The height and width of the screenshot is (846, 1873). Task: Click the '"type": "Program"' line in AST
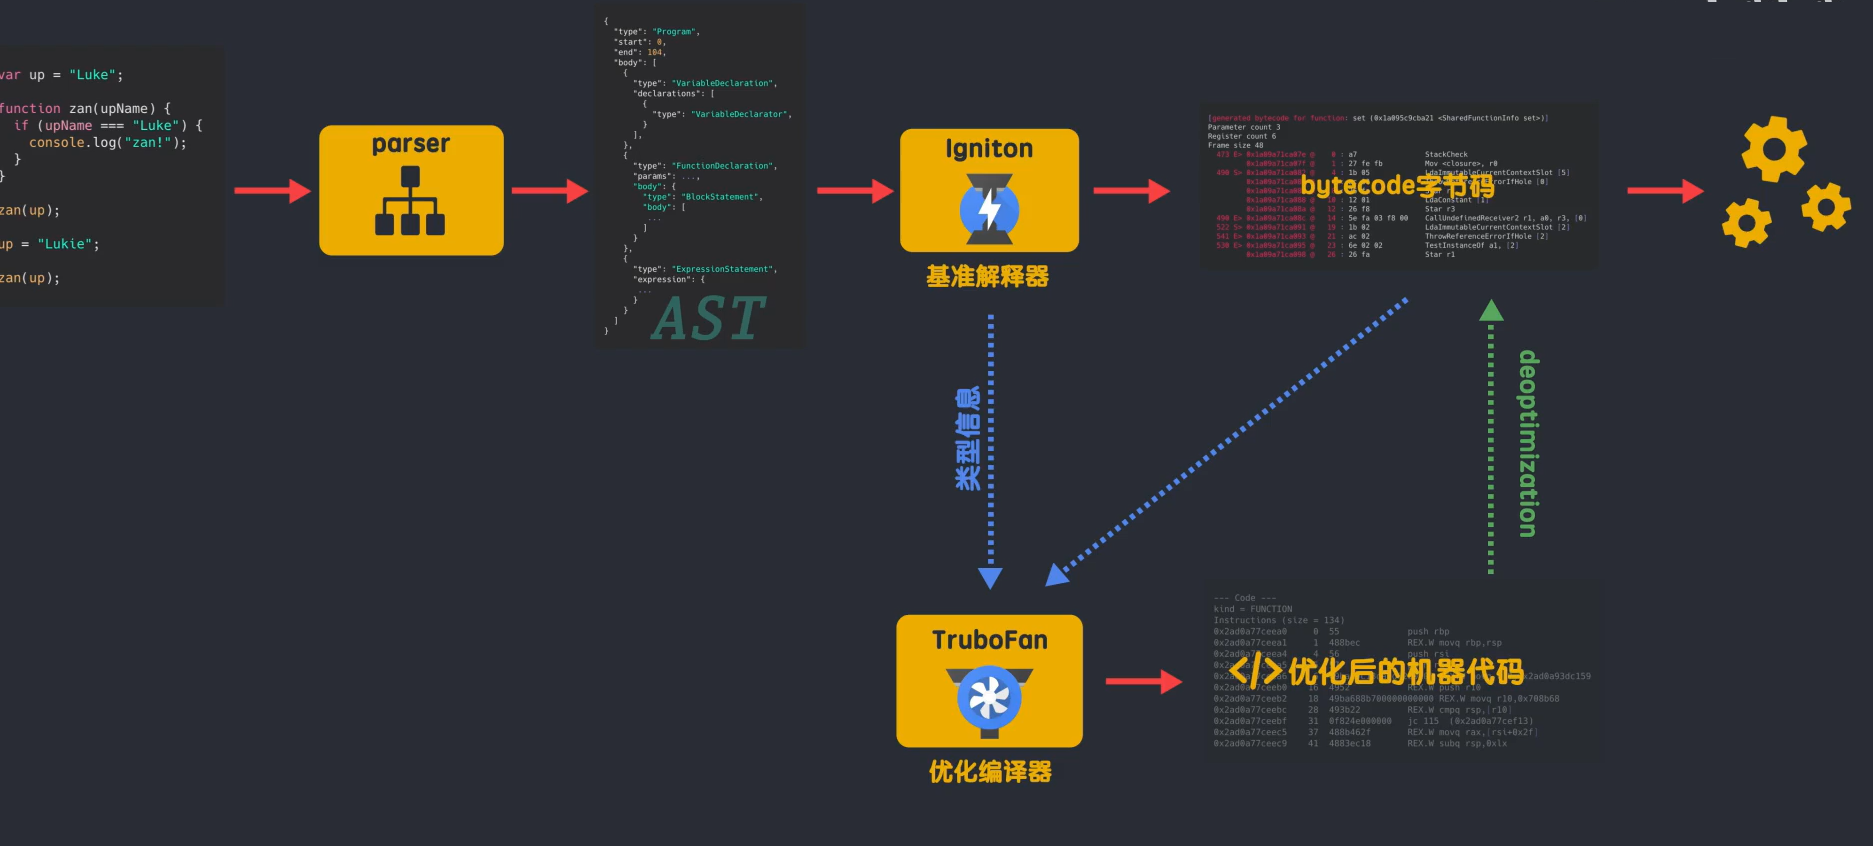click(657, 32)
